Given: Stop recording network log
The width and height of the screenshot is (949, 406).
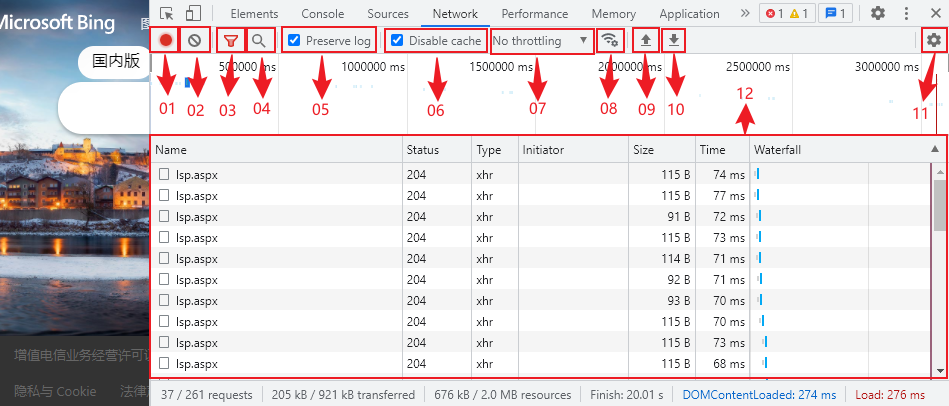Looking at the screenshot, I should point(166,41).
